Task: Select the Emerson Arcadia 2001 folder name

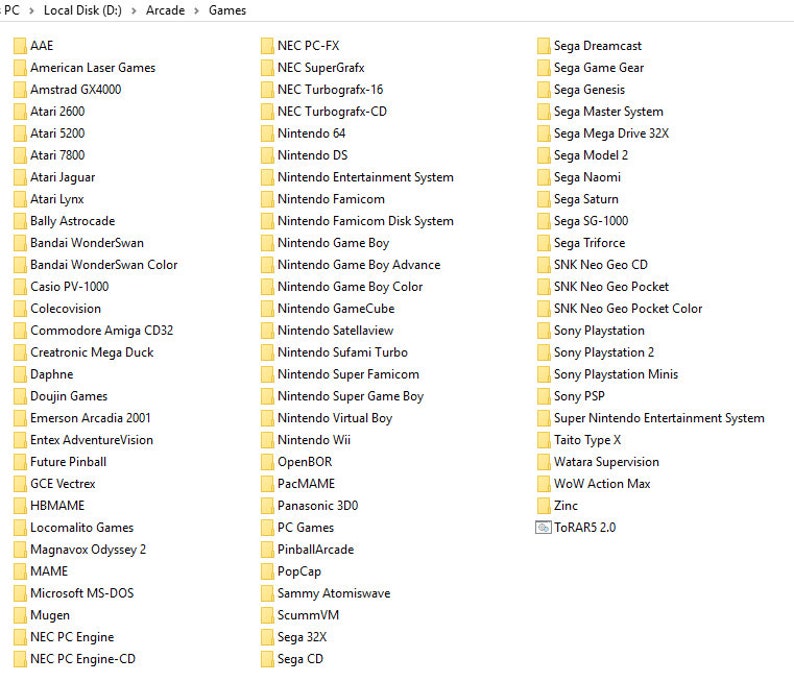Action: click(90, 418)
